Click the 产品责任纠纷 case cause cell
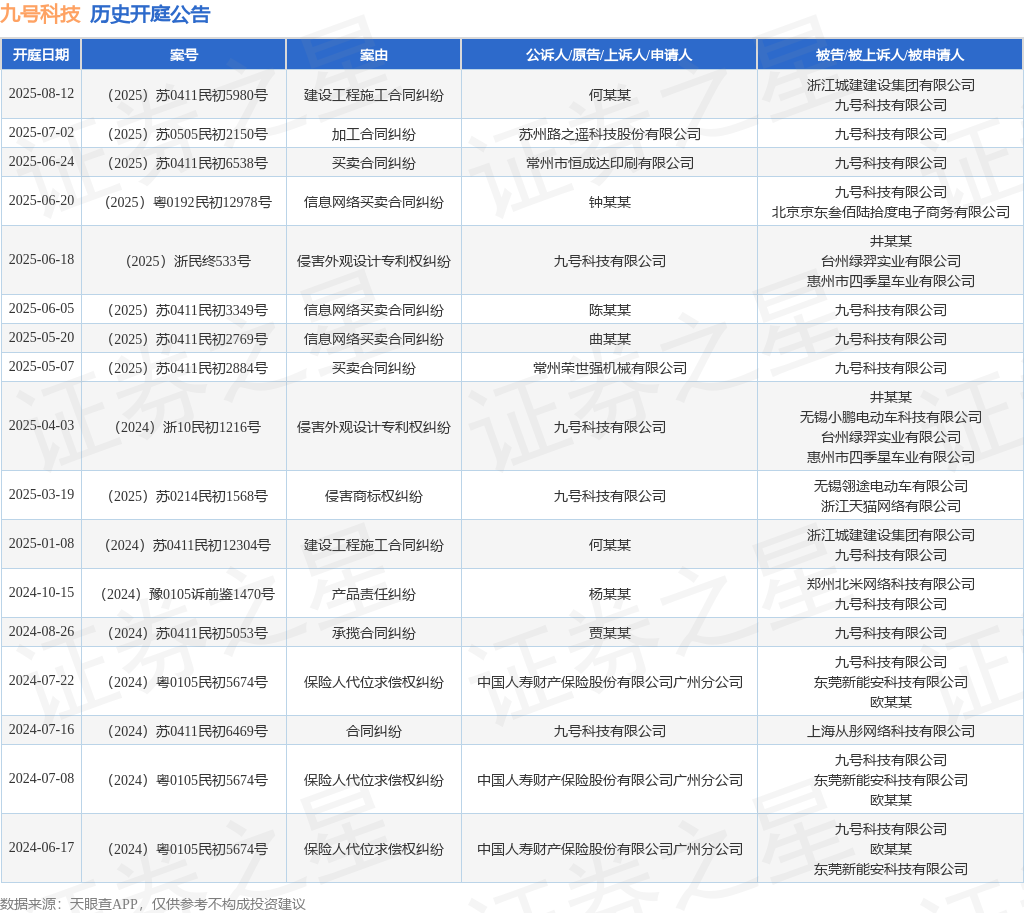The height and width of the screenshot is (913, 1024). click(x=374, y=594)
